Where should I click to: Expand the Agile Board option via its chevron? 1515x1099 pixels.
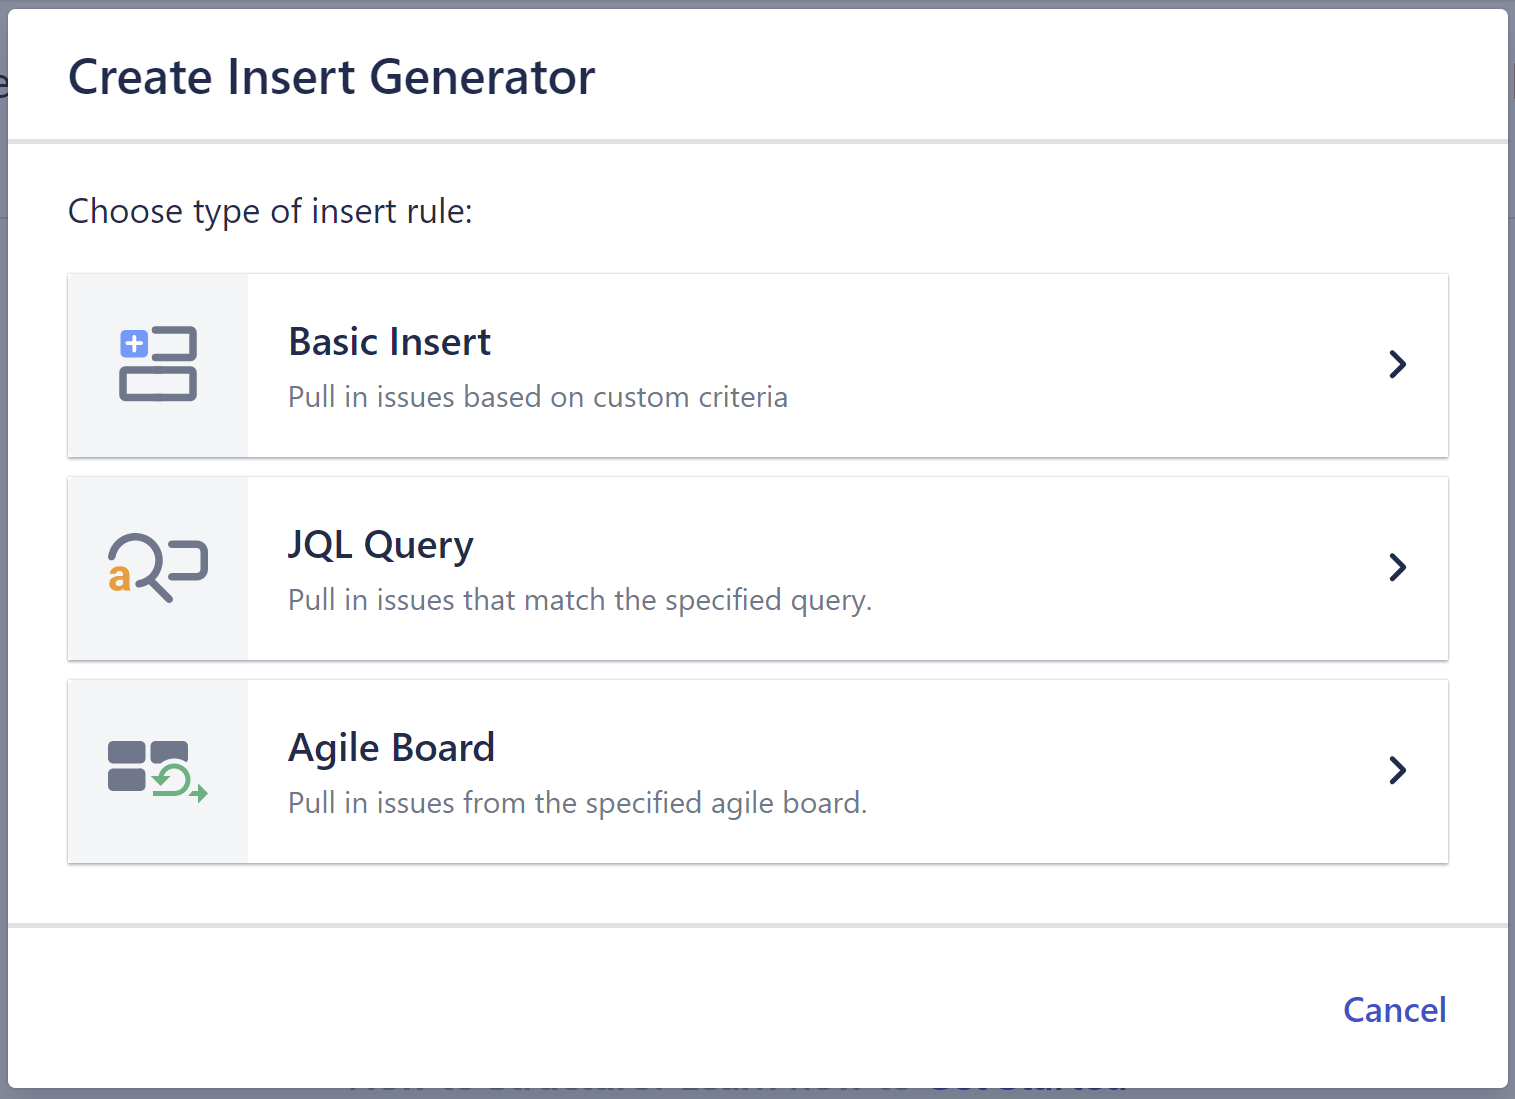[1397, 771]
